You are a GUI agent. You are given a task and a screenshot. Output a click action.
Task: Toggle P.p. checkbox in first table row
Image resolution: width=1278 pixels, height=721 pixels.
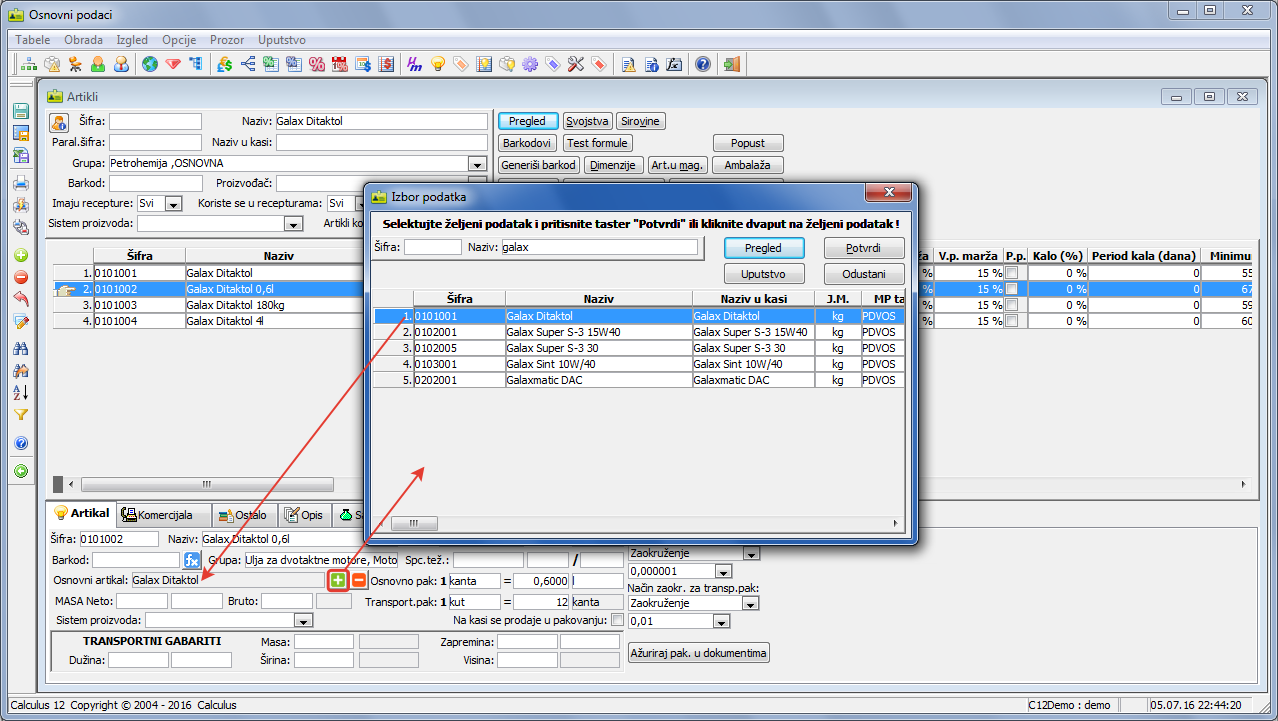coord(1012,273)
